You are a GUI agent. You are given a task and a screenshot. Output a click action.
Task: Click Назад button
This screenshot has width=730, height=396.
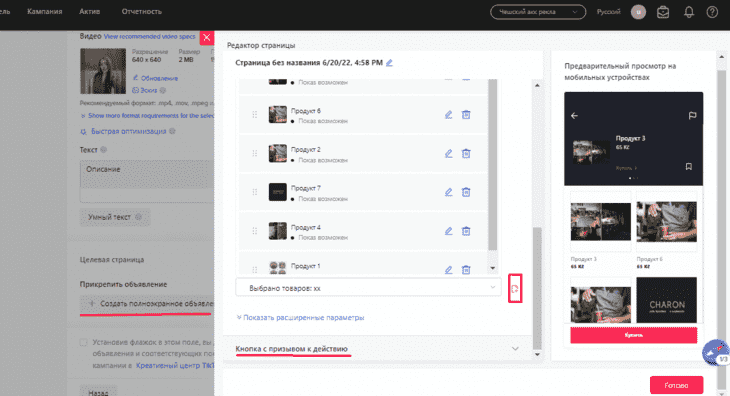98,392
